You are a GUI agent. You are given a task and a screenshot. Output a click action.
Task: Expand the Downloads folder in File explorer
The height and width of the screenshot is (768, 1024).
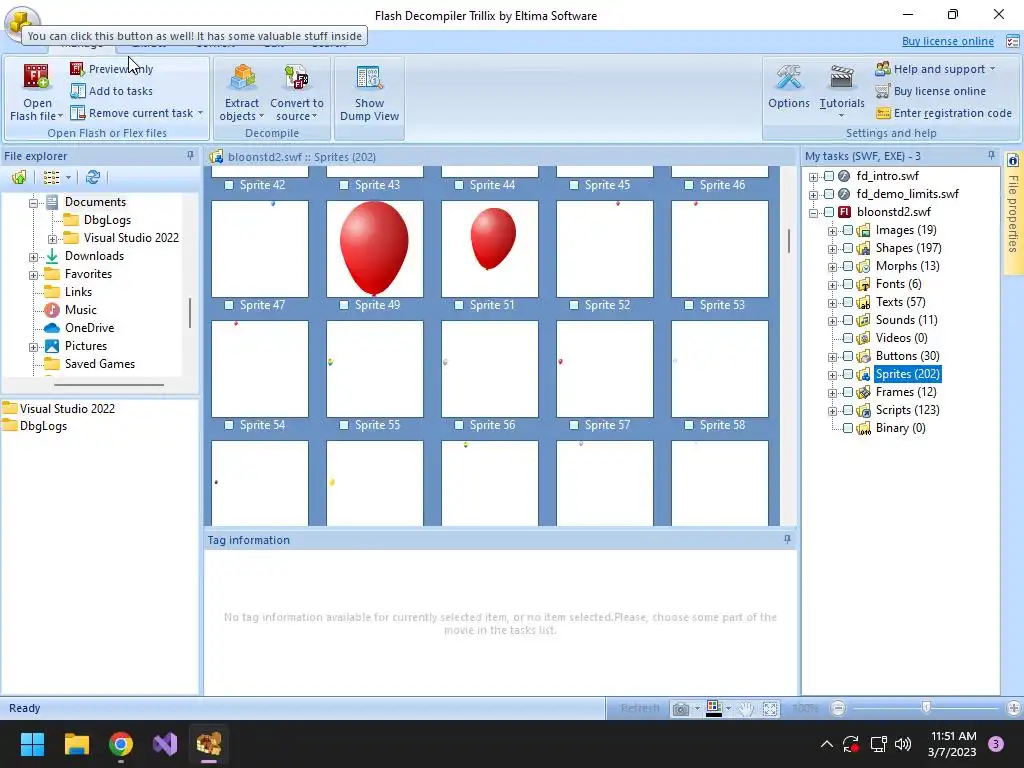point(33,257)
